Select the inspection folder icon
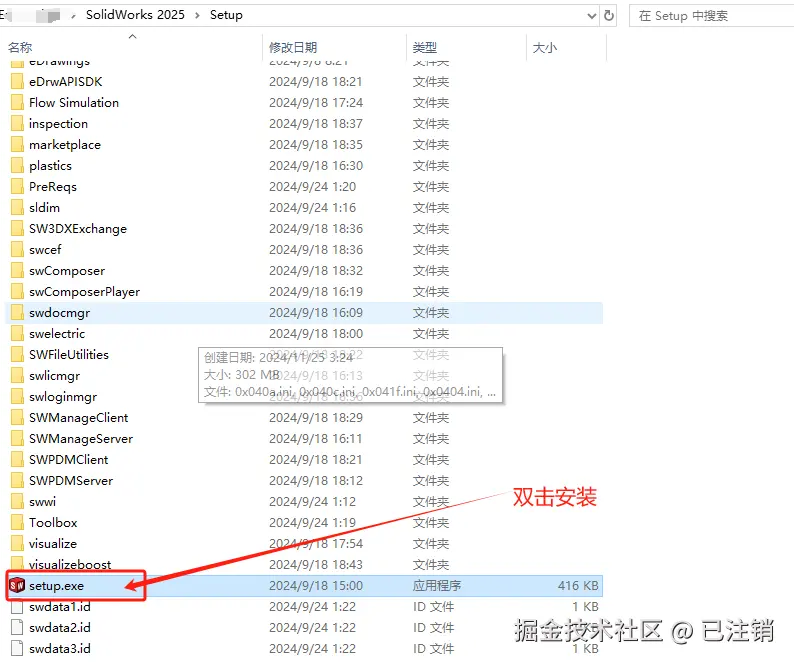Image resolution: width=794 pixels, height=664 pixels. pyautogui.click(x=17, y=124)
